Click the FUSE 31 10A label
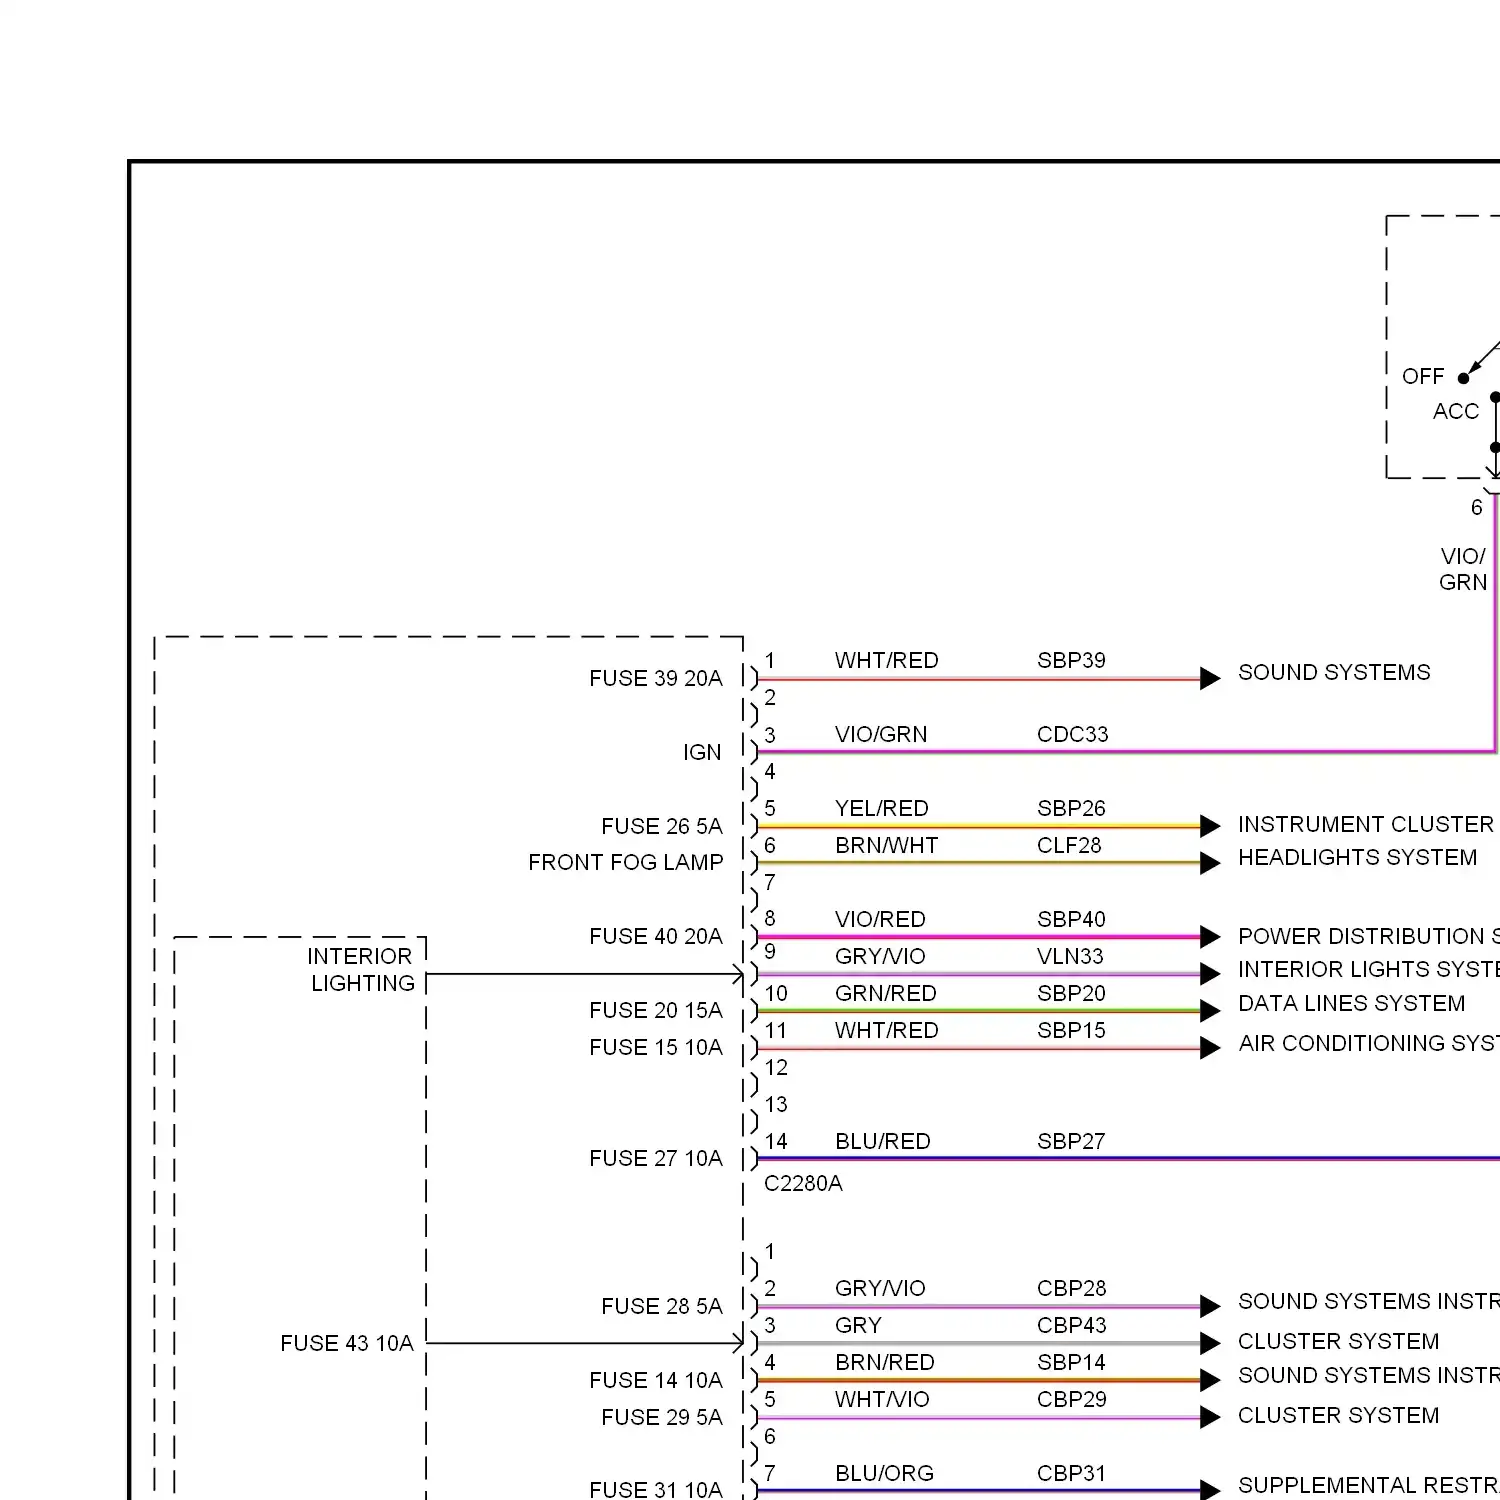 click(655, 1489)
